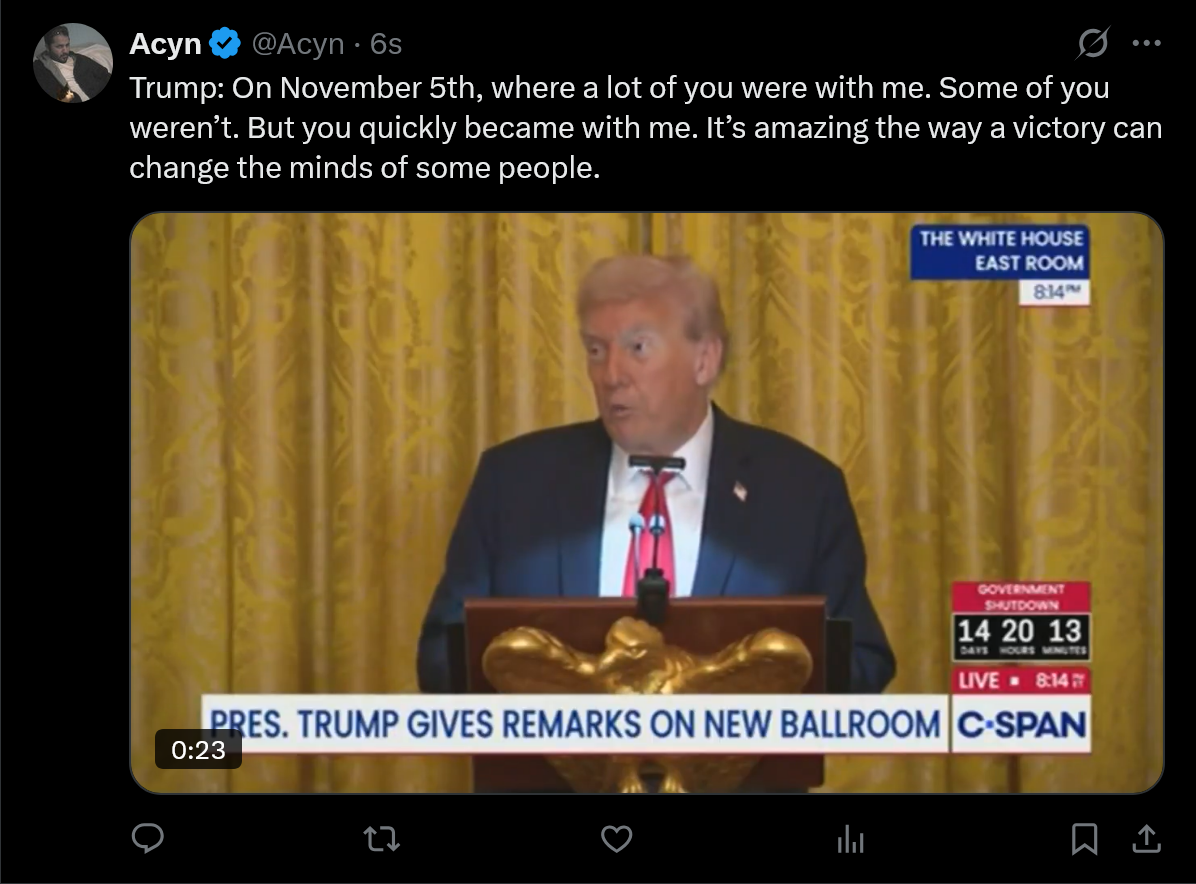
Task: Click the blue verified checkmark badge
Action: [225, 43]
